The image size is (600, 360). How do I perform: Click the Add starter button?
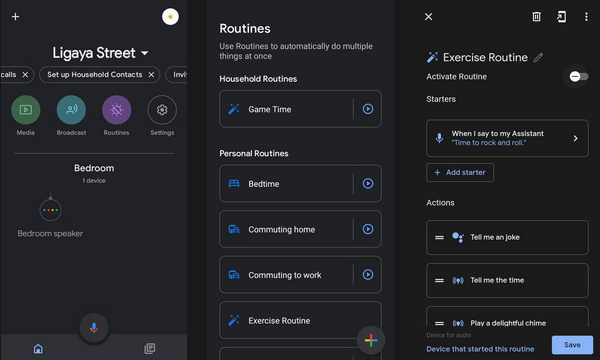point(460,173)
